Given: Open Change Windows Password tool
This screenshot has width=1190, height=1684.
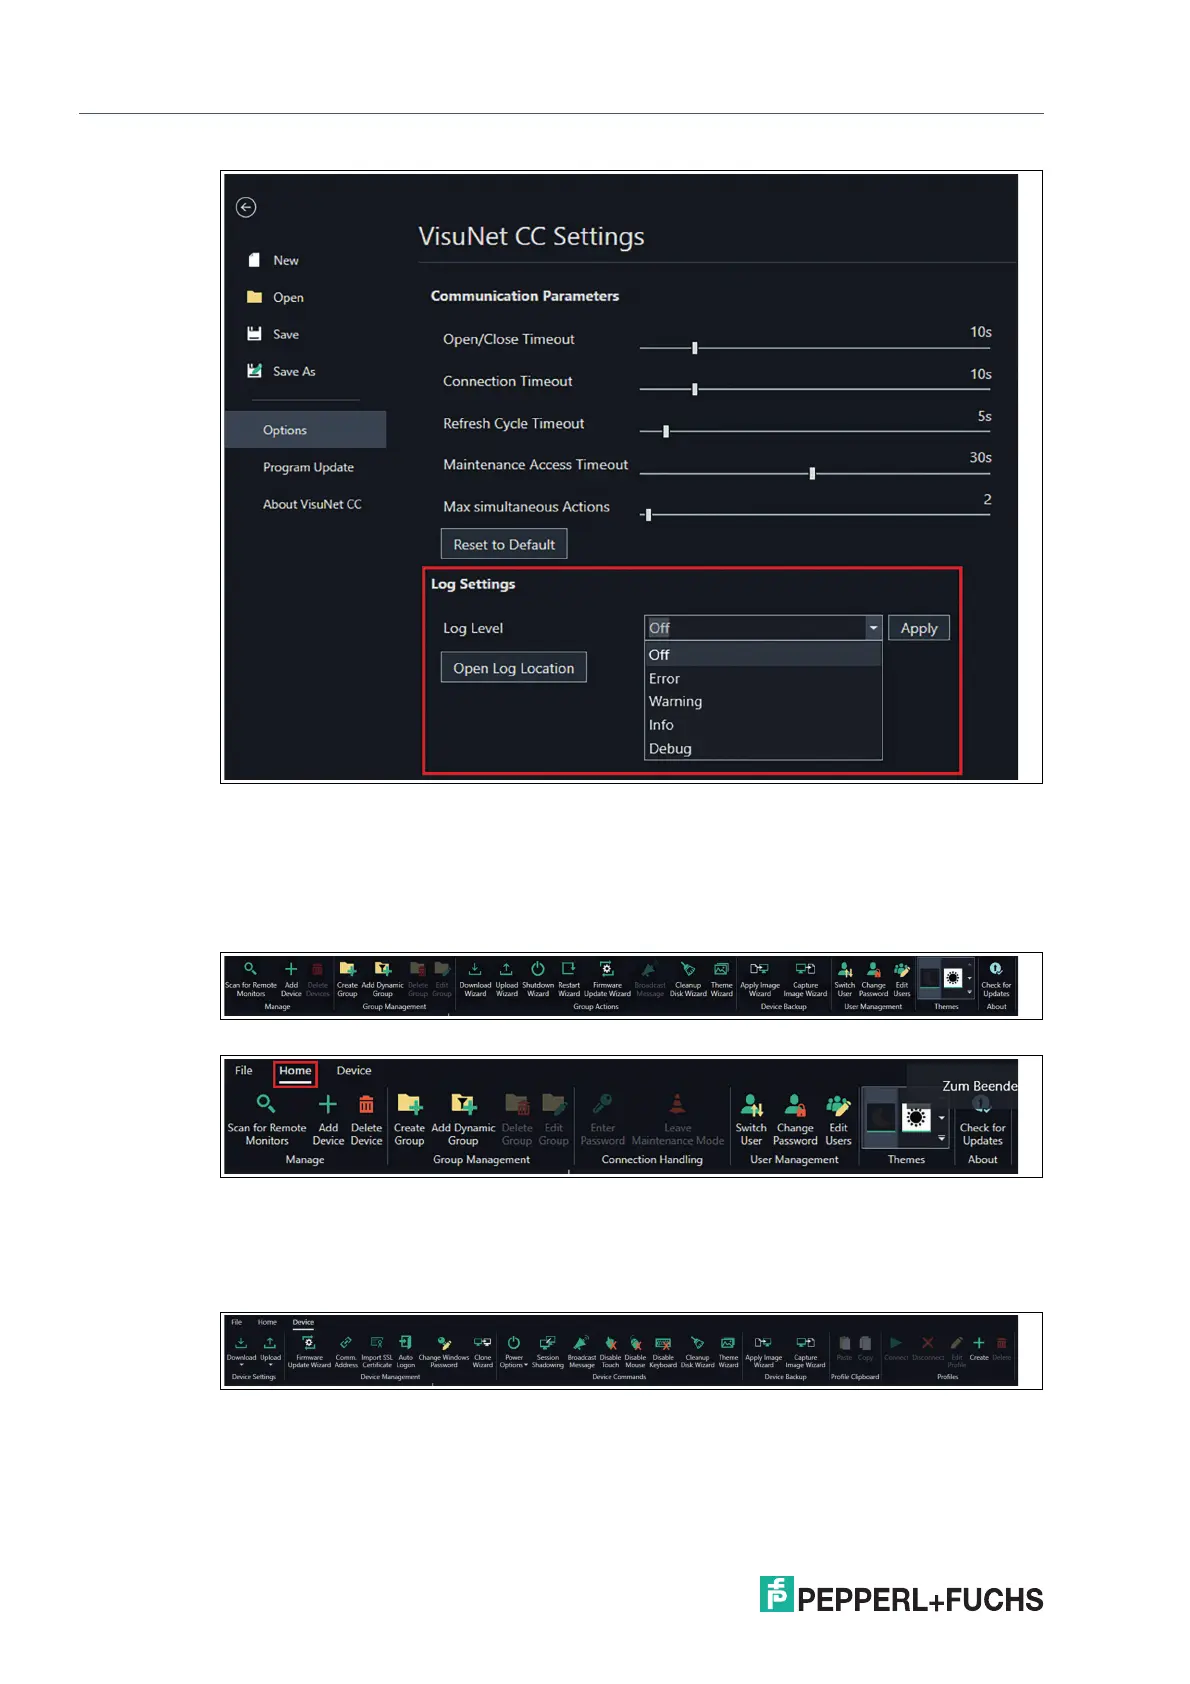Looking at the screenshot, I should (444, 1352).
